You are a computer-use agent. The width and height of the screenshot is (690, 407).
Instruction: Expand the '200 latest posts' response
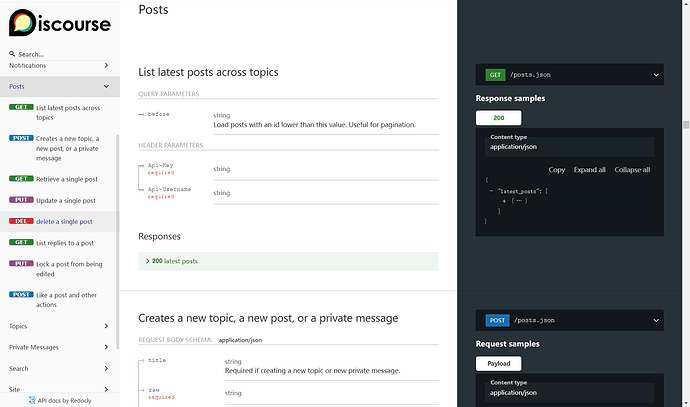(x=288, y=261)
